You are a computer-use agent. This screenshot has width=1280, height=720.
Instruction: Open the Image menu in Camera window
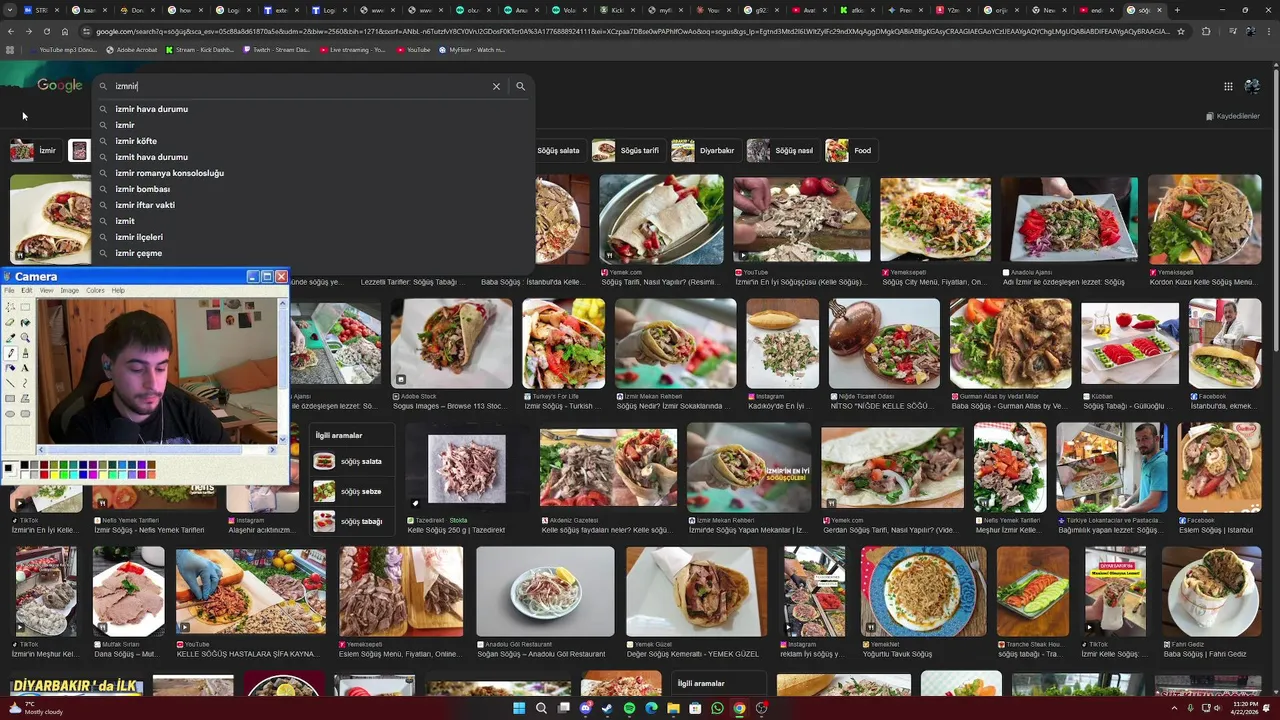70,290
